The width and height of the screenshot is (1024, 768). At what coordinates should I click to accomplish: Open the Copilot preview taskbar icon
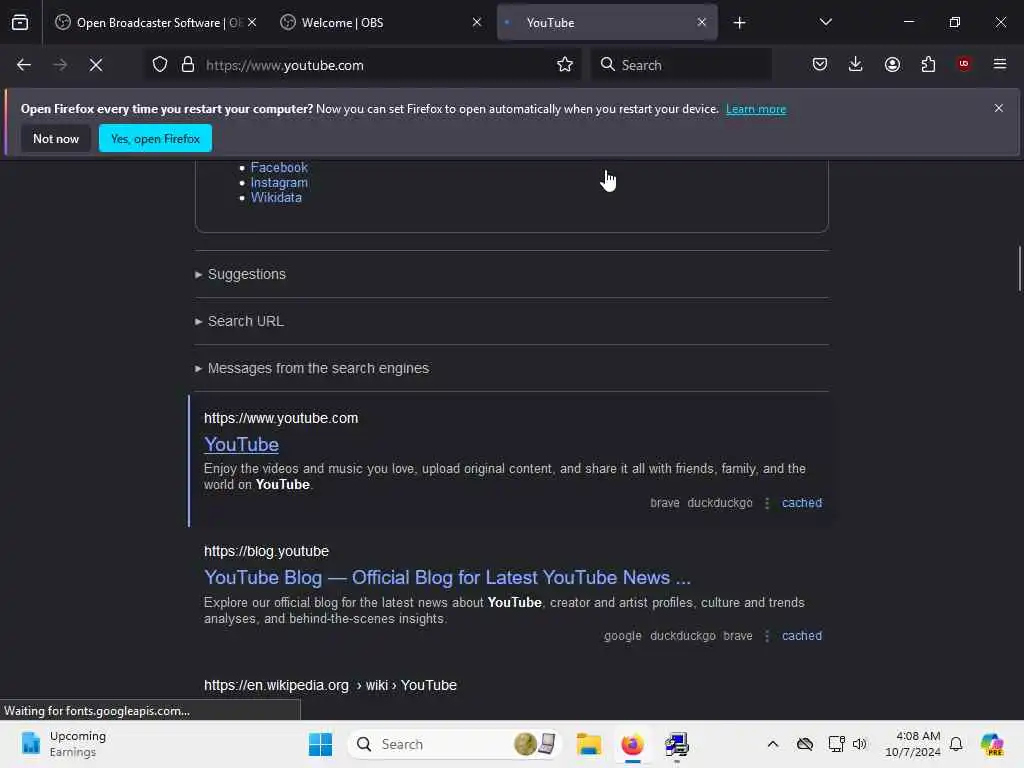(992, 744)
